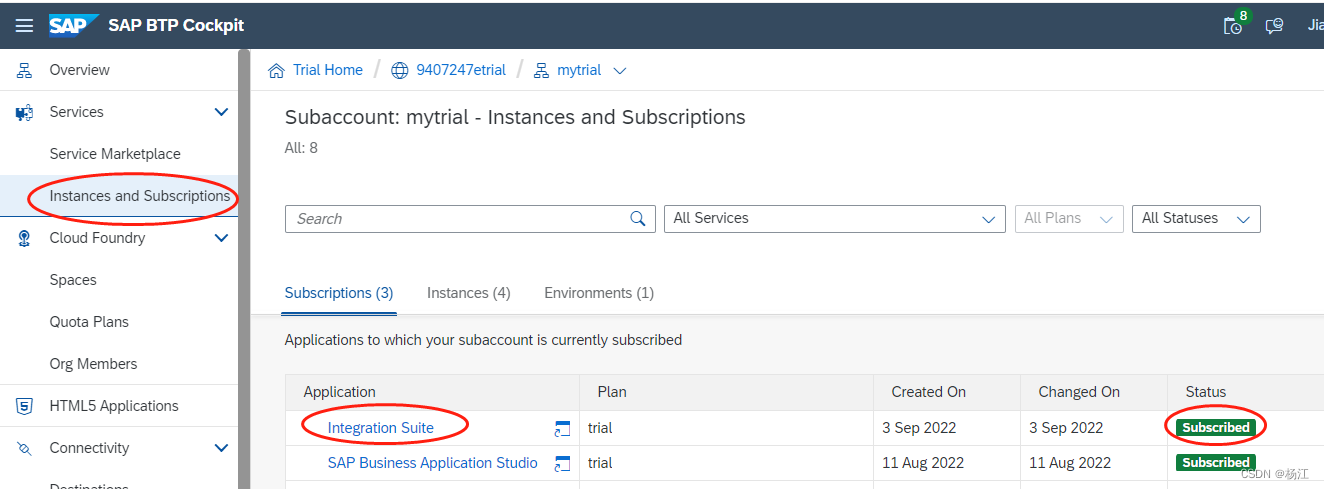
Task: Click the notifications clock icon with badge
Action: pyautogui.click(x=1234, y=25)
